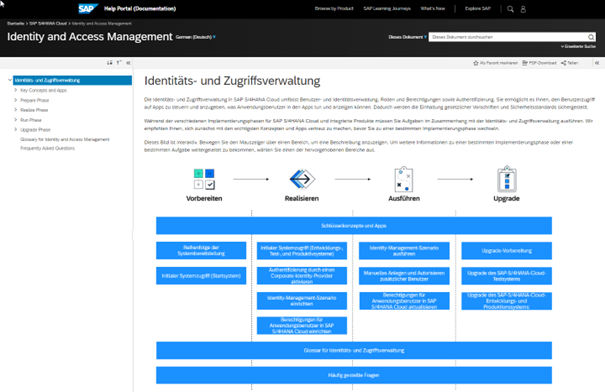Expand Key Concepts and Apps node
Image resolution: width=605 pixels, height=392 pixels.
click(15, 90)
